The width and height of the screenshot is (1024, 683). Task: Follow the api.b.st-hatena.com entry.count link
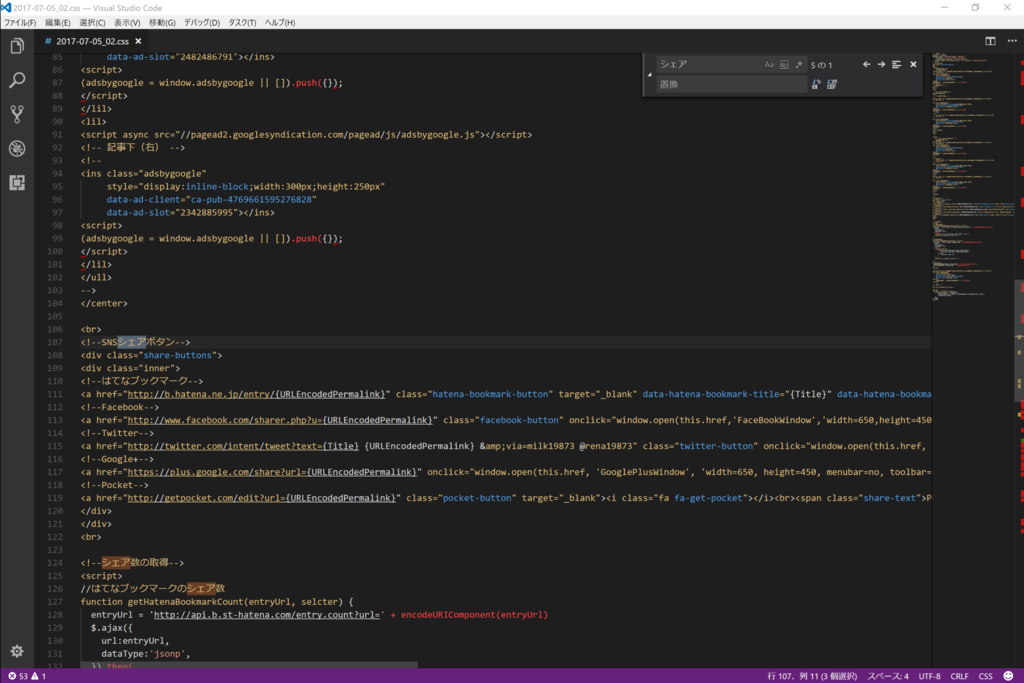click(267, 614)
